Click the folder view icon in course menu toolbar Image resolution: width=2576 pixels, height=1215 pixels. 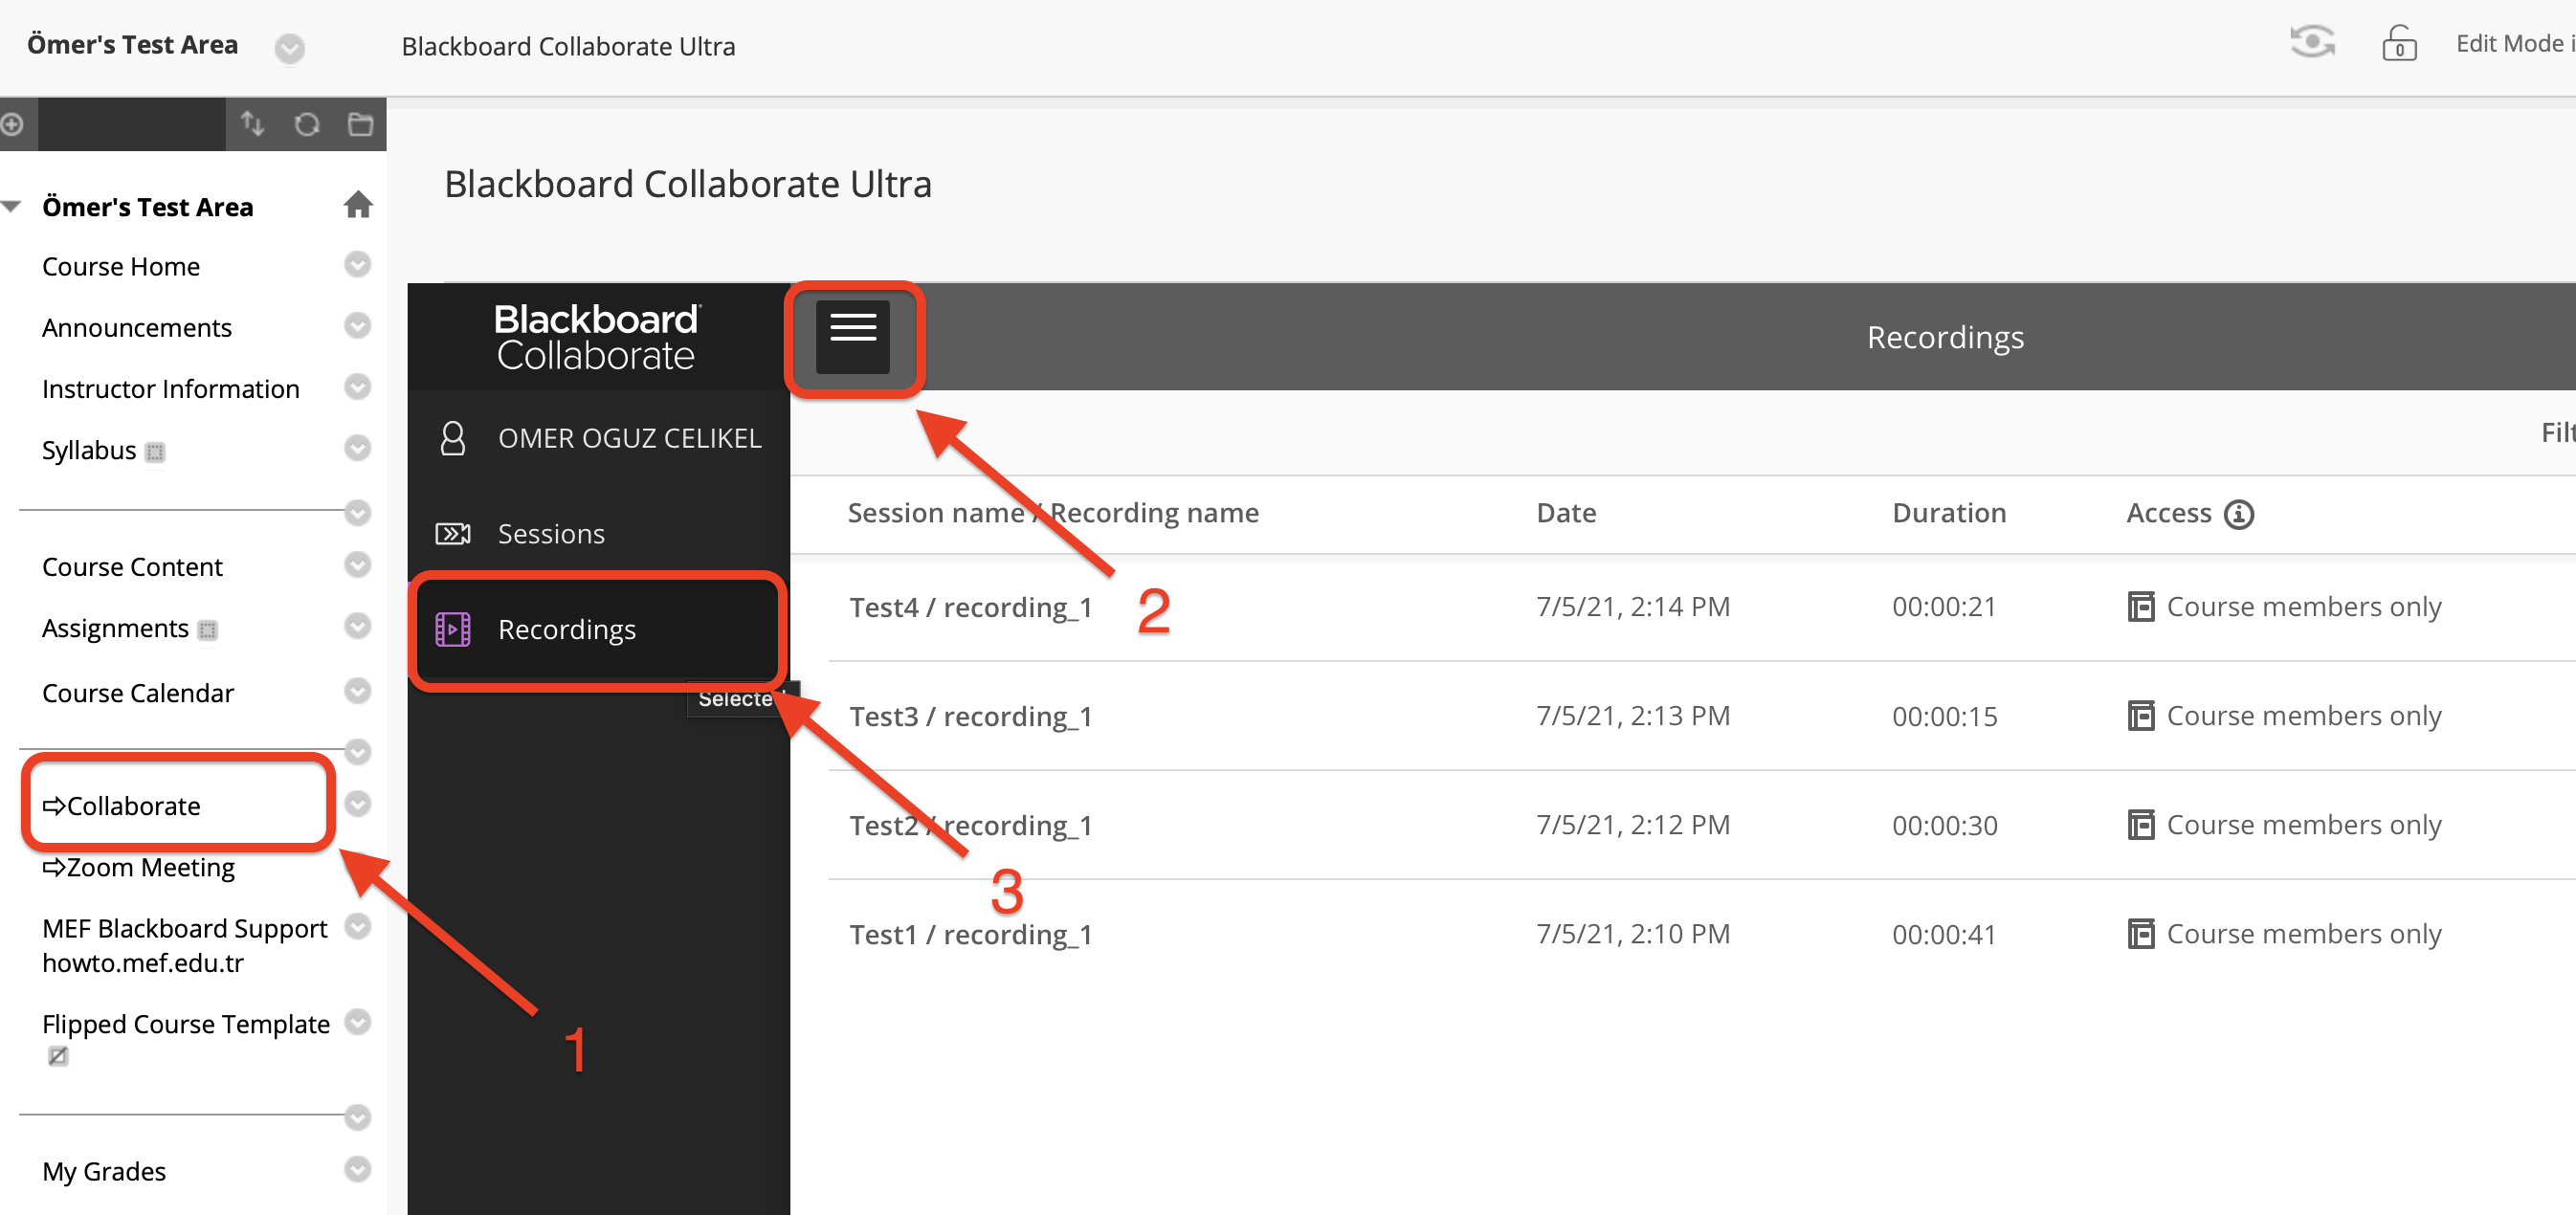click(x=360, y=124)
